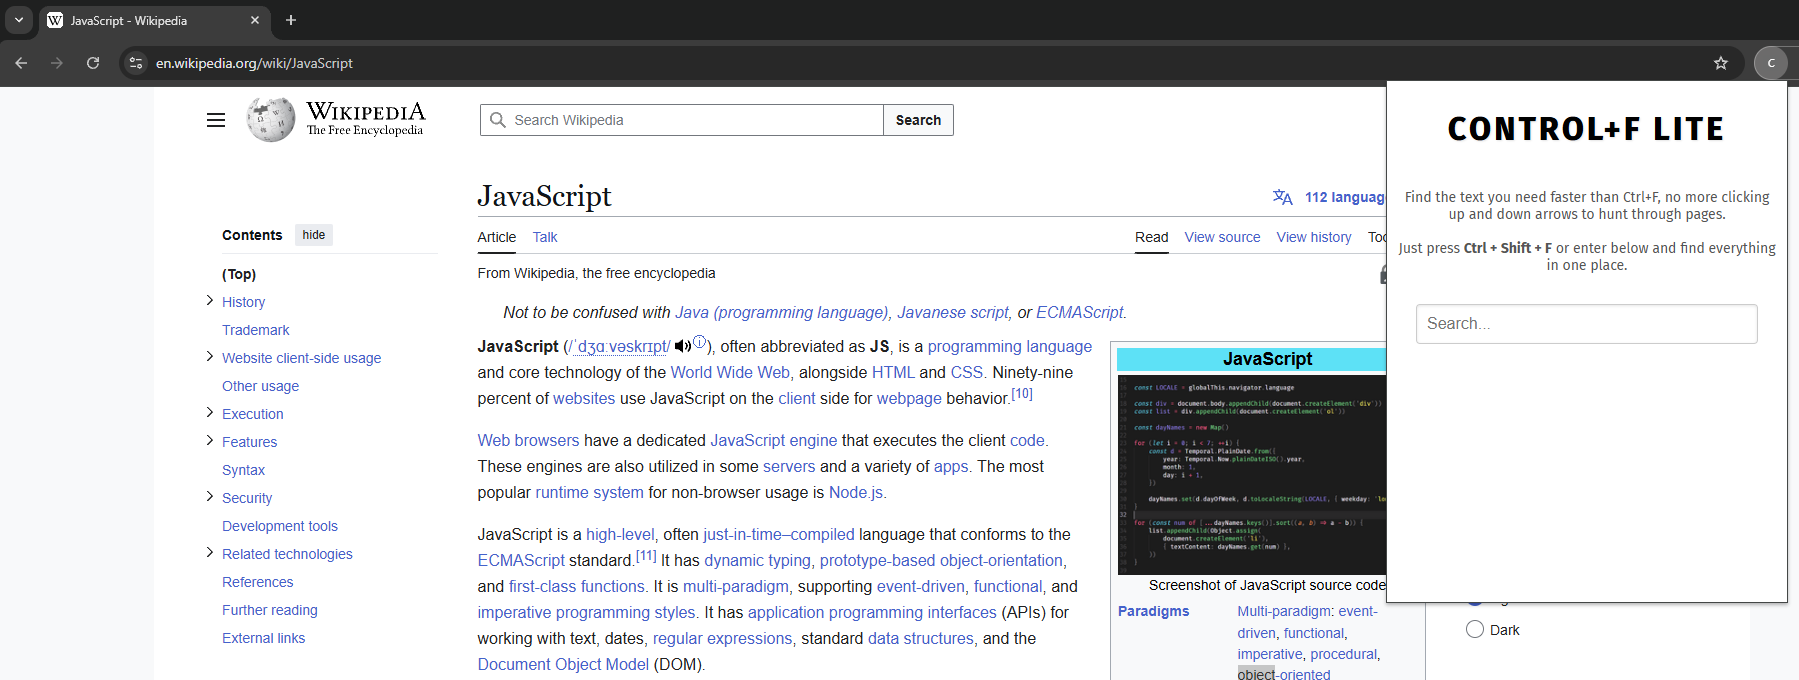This screenshot has height=680, width=1799.
Task: Go to (Top) of the article
Action: click(239, 274)
